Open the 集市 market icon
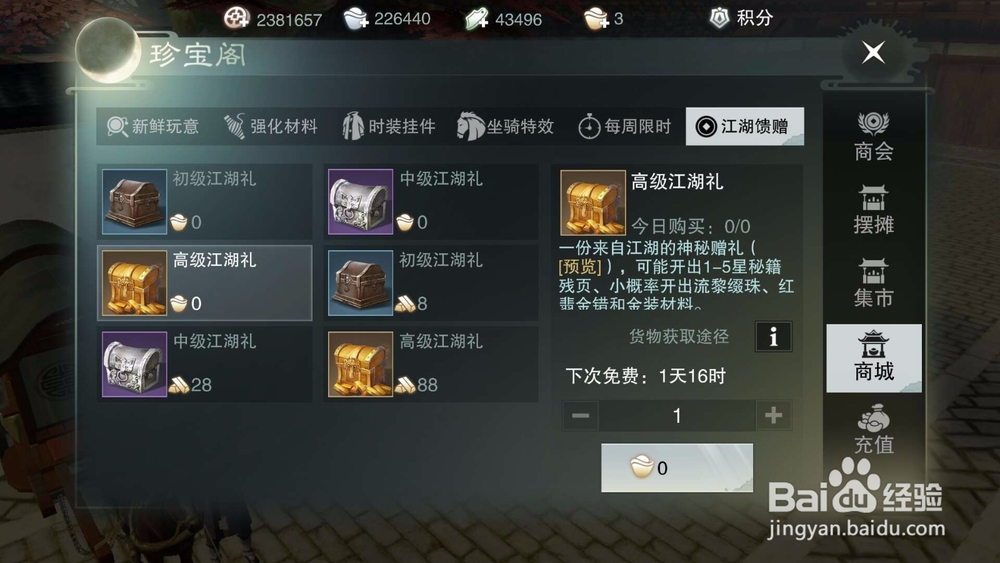This screenshot has width=1000, height=563. click(x=873, y=282)
